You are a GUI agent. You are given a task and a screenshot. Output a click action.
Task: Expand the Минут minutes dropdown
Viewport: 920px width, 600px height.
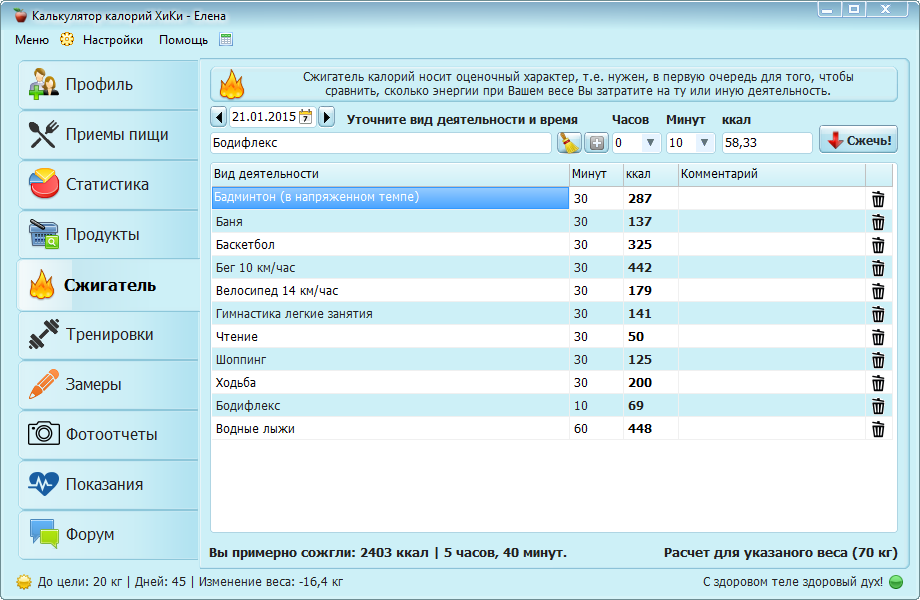(x=704, y=143)
